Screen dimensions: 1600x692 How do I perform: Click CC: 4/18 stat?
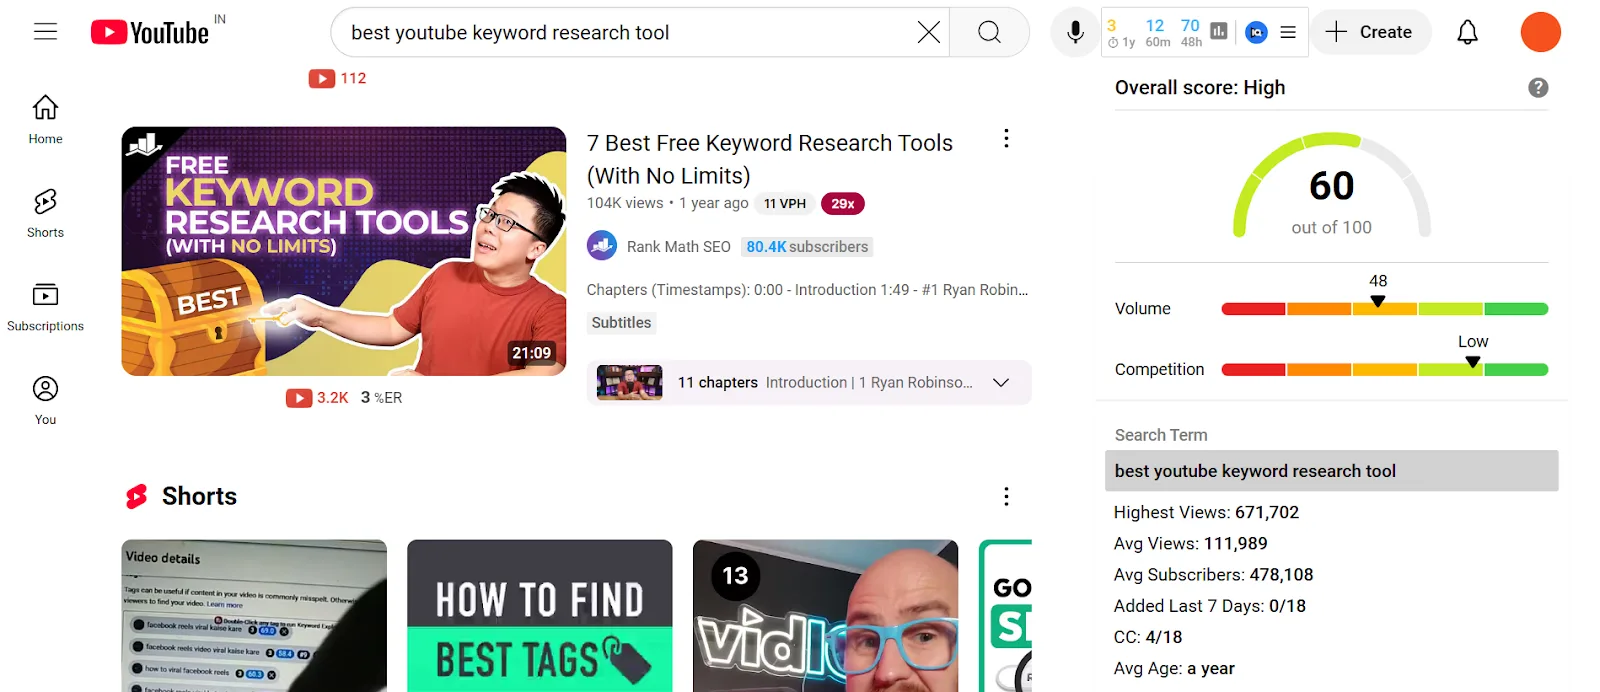coord(1148,637)
